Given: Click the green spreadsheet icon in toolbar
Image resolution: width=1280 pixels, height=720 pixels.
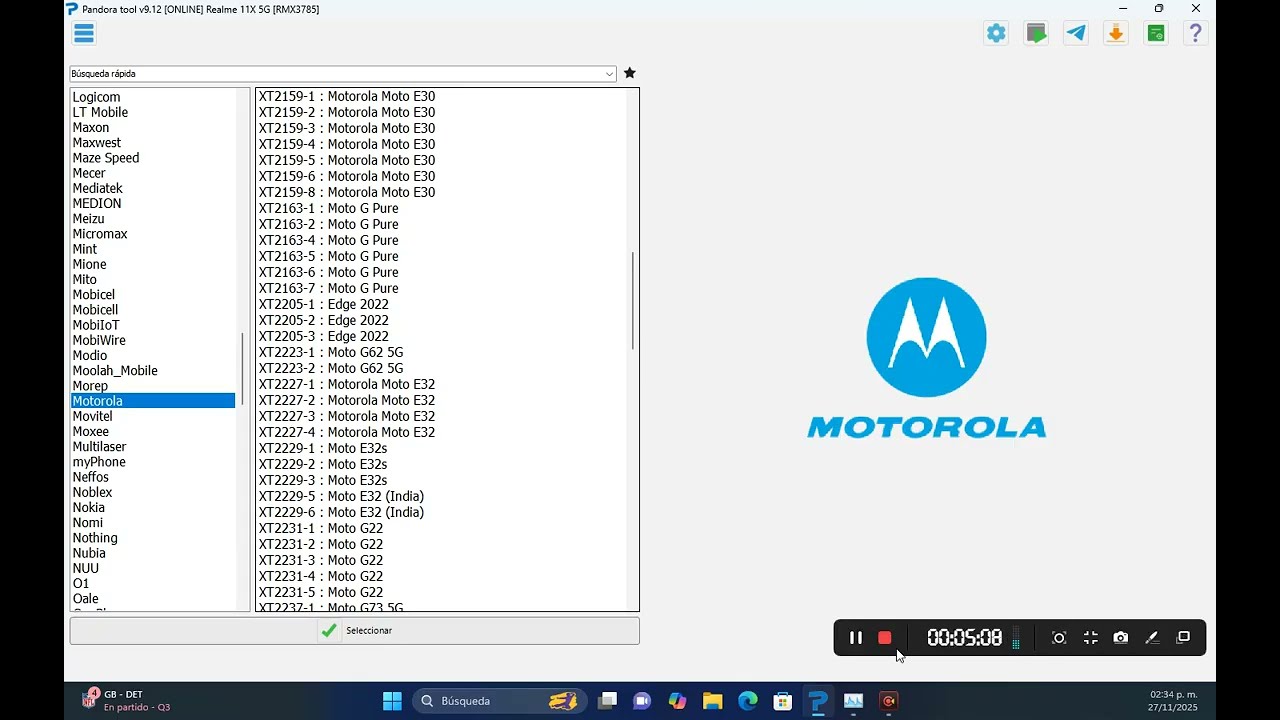Looking at the screenshot, I should (1156, 33).
